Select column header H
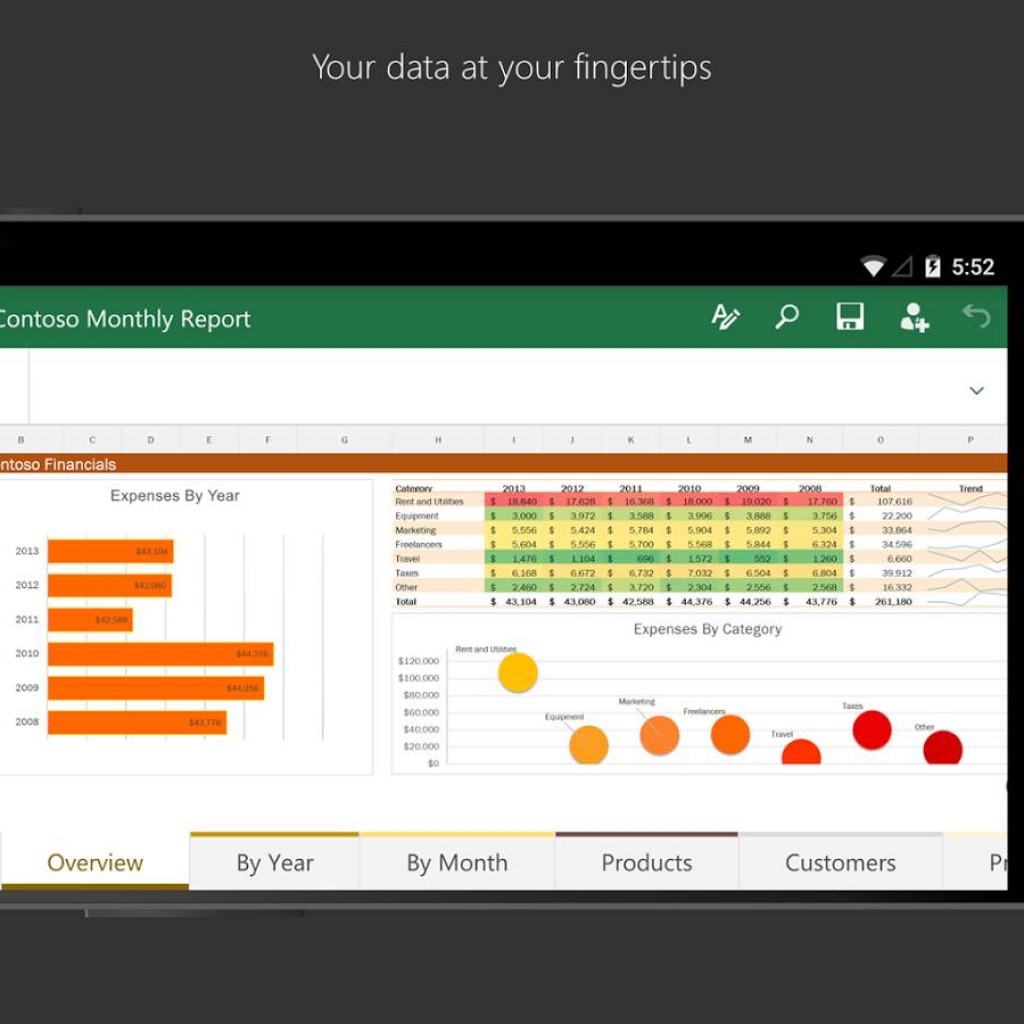The width and height of the screenshot is (1024, 1024). click(438, 440)
